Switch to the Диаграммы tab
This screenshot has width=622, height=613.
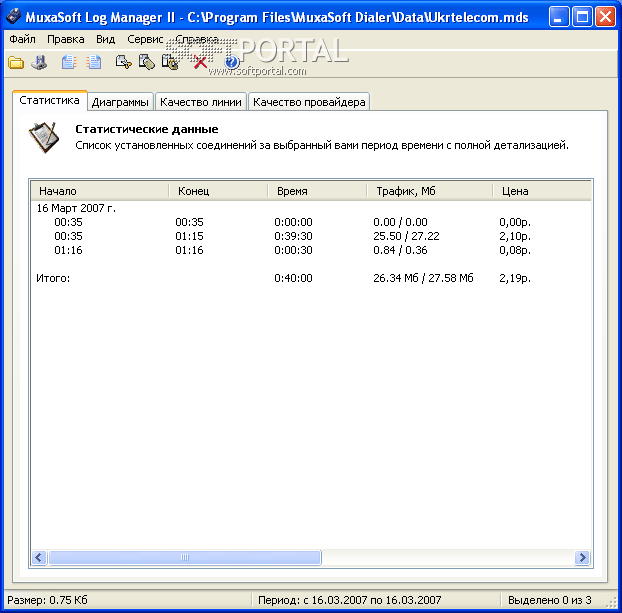coord(120,102)
